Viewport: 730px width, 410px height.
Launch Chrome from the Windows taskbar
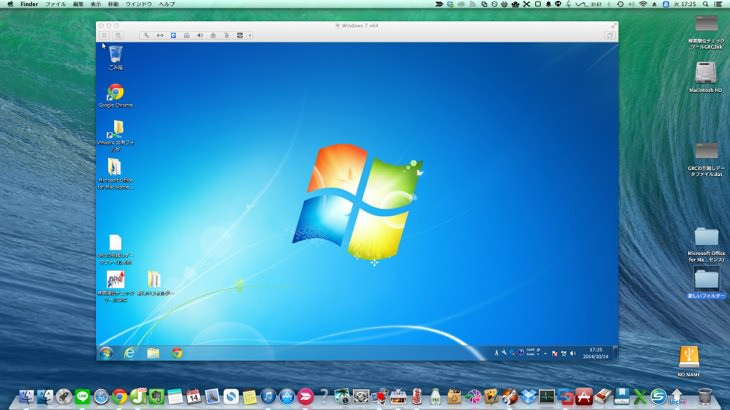click(177, 353)
